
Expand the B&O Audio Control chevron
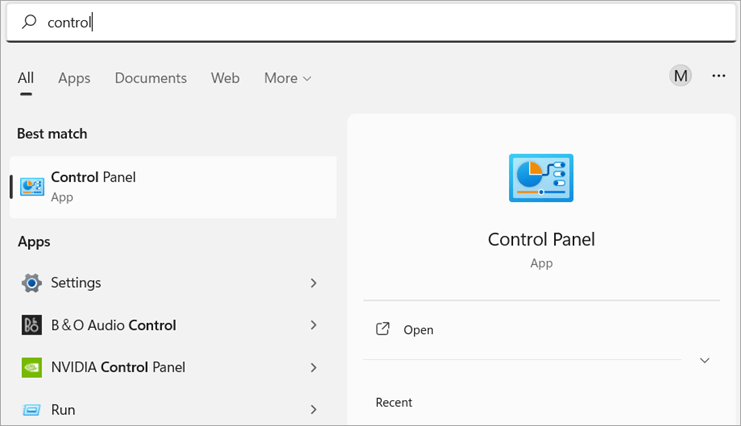[x=313, y=325]
